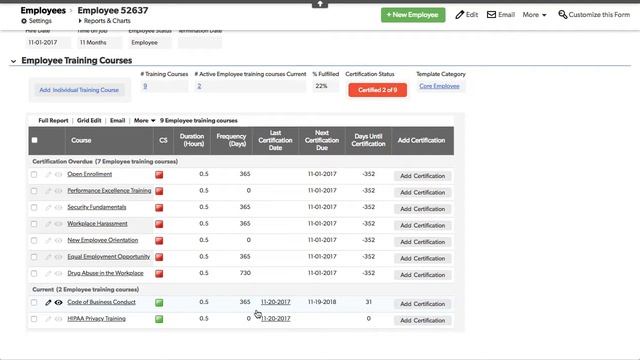Click the eye view icon for Workplace Harassment
This screenshot has height=360, width=640.
point(58,224)
